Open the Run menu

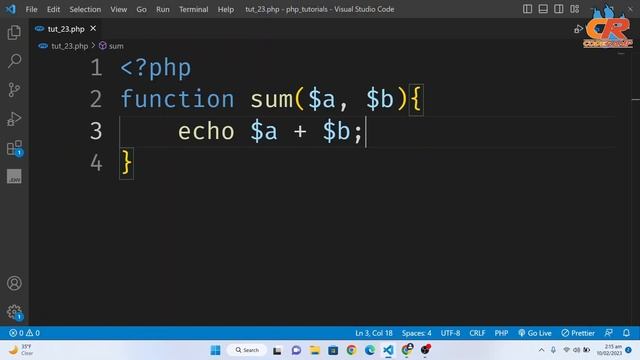(x=162, y=9)
